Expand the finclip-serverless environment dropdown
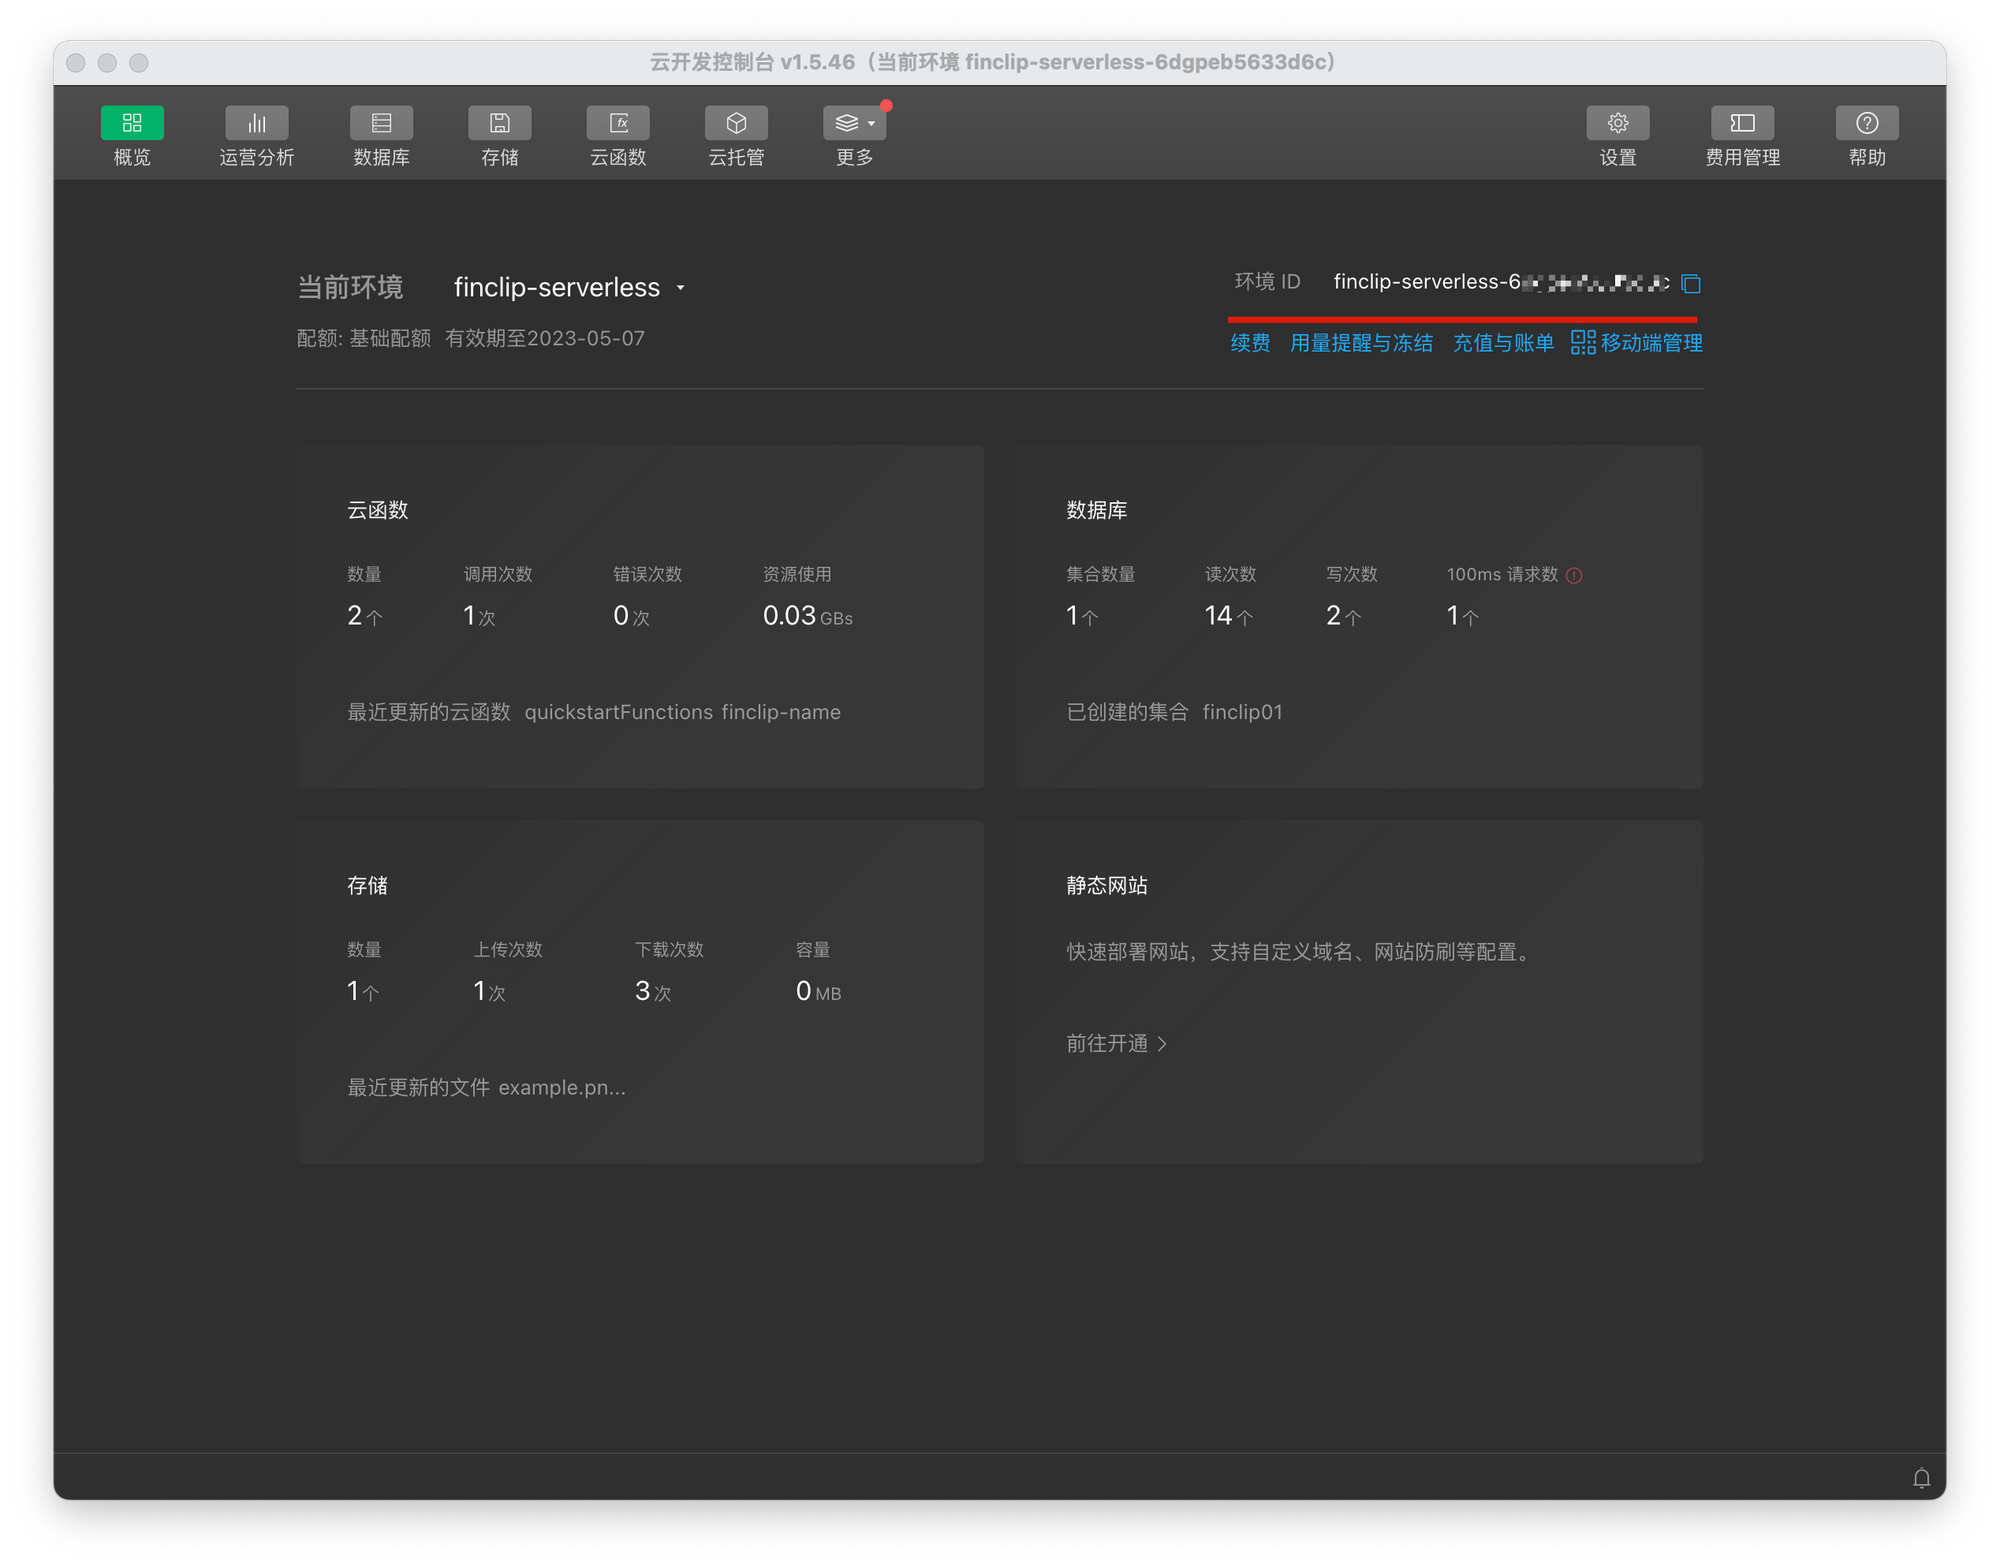The width and height of the screenshot is (2000, 1566). pos(681,288)
